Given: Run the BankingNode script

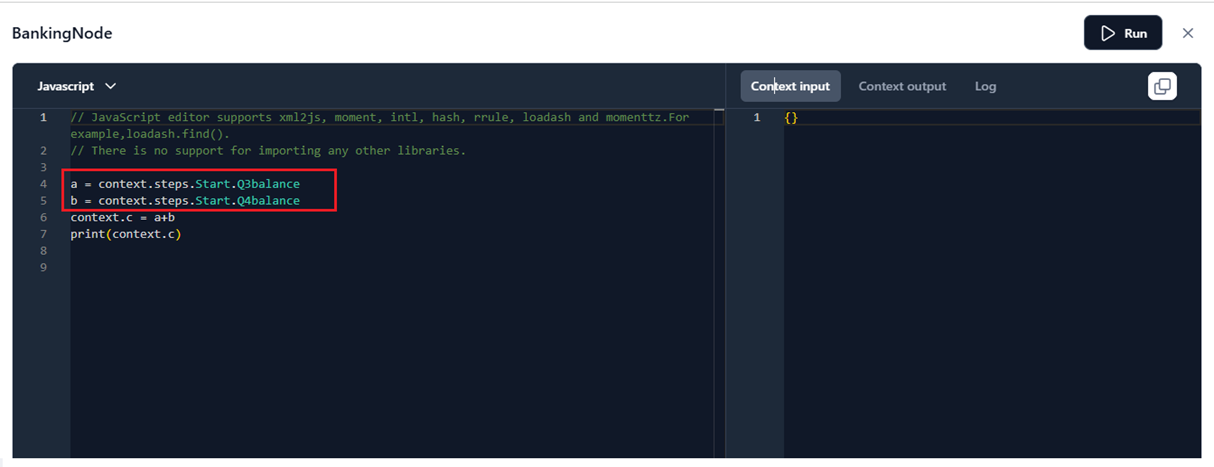Looking at the screenshot, I should [x=1123, y=33].
